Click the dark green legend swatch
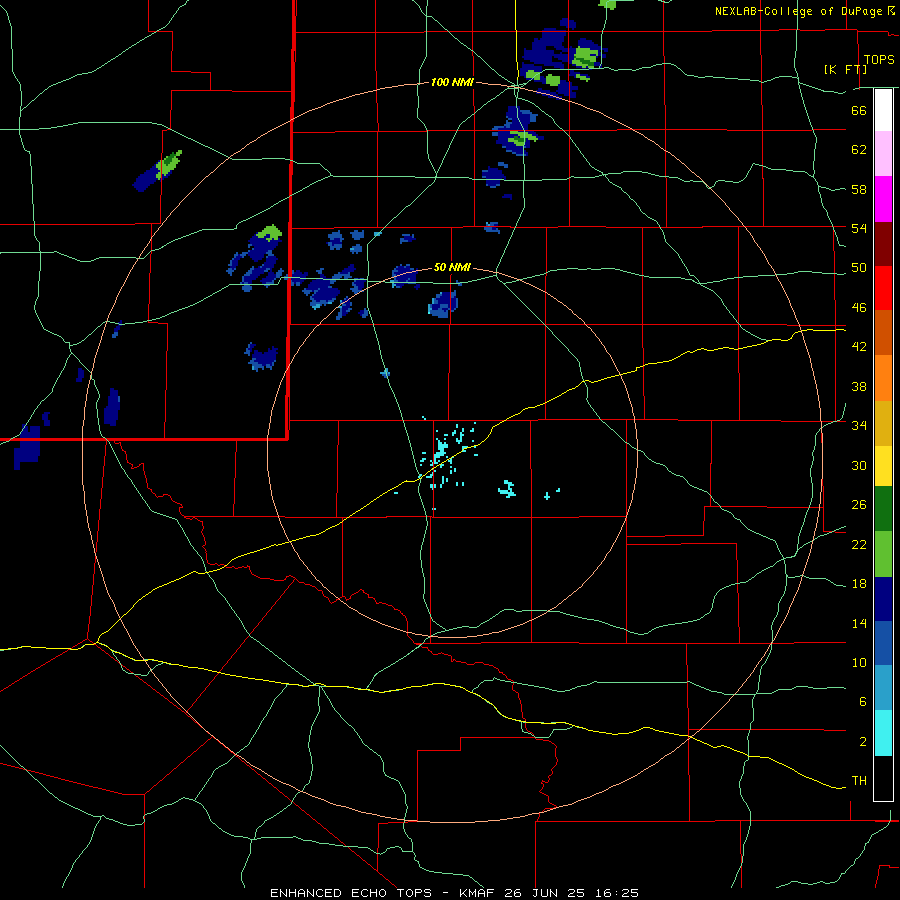 click(883, 509)
